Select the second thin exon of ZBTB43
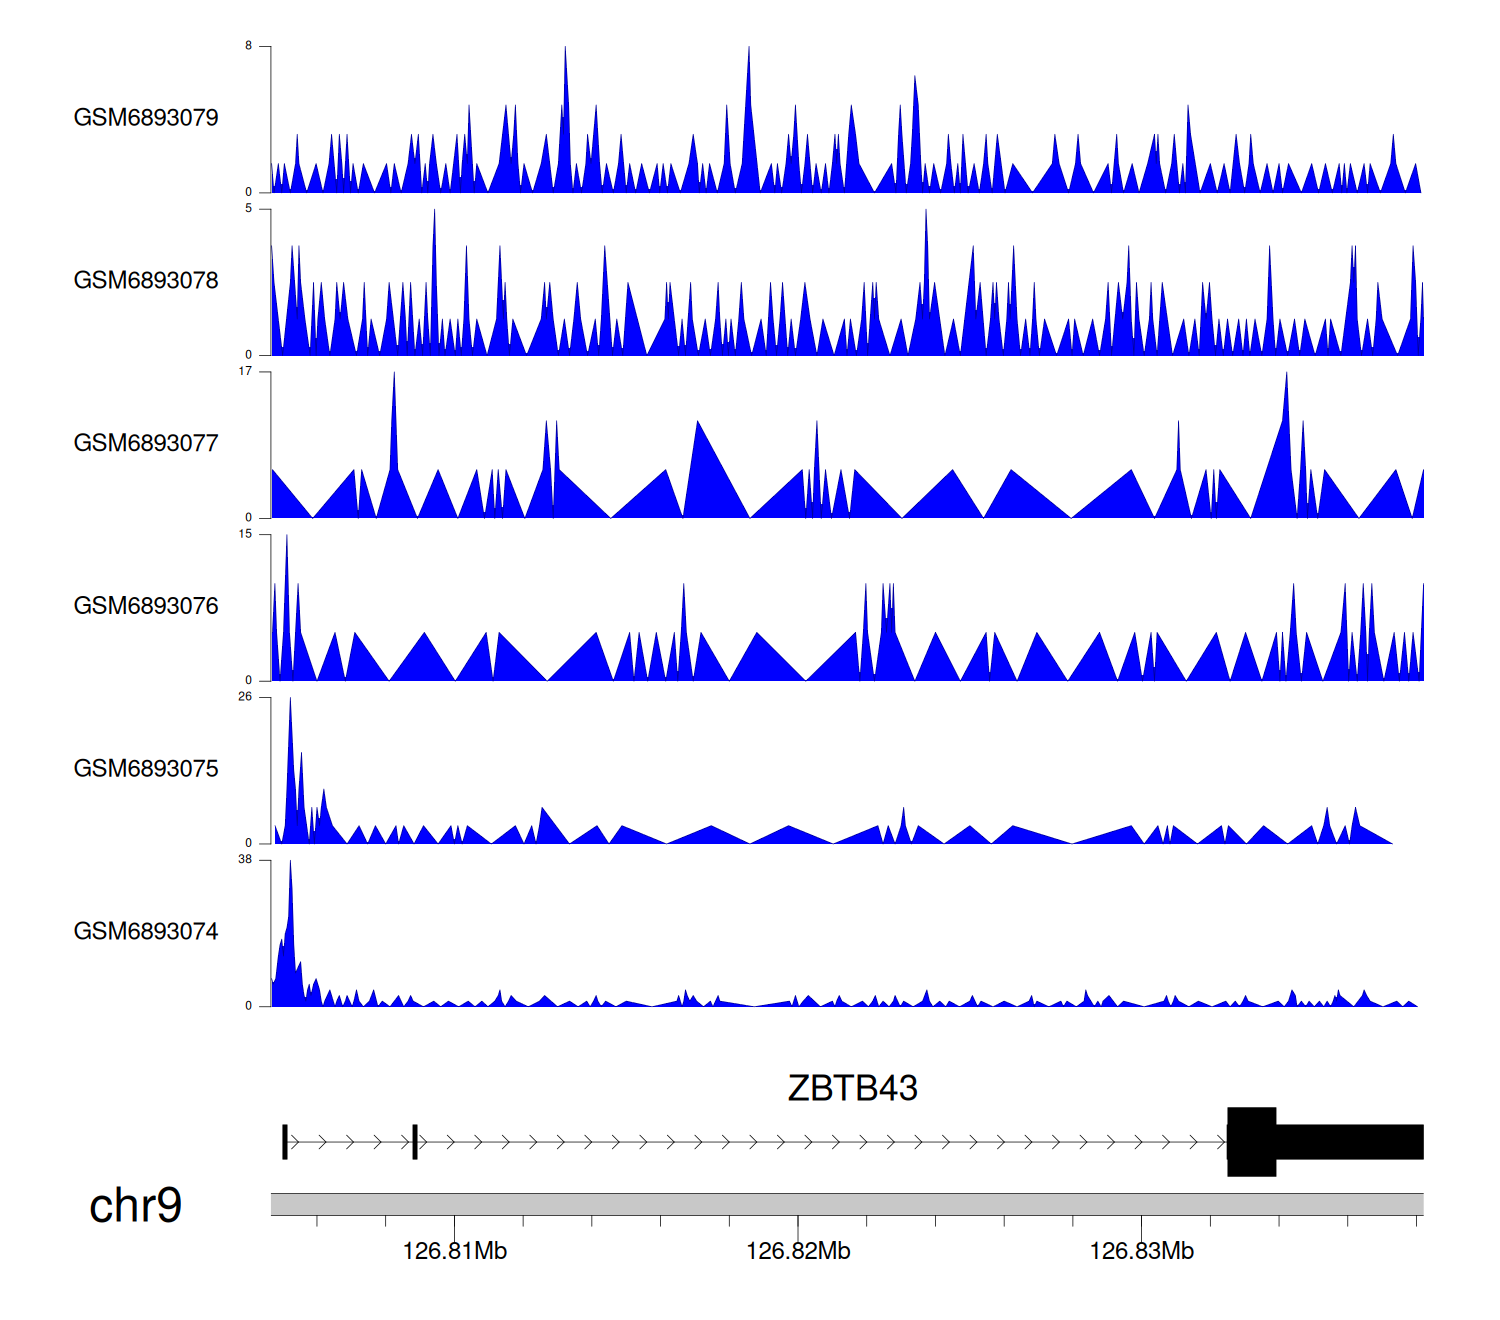 [x=415, y=1142]
